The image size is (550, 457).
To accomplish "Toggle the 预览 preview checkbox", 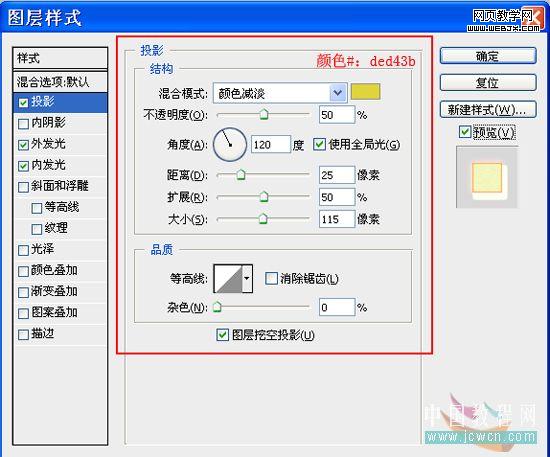I will coord(465,132).
